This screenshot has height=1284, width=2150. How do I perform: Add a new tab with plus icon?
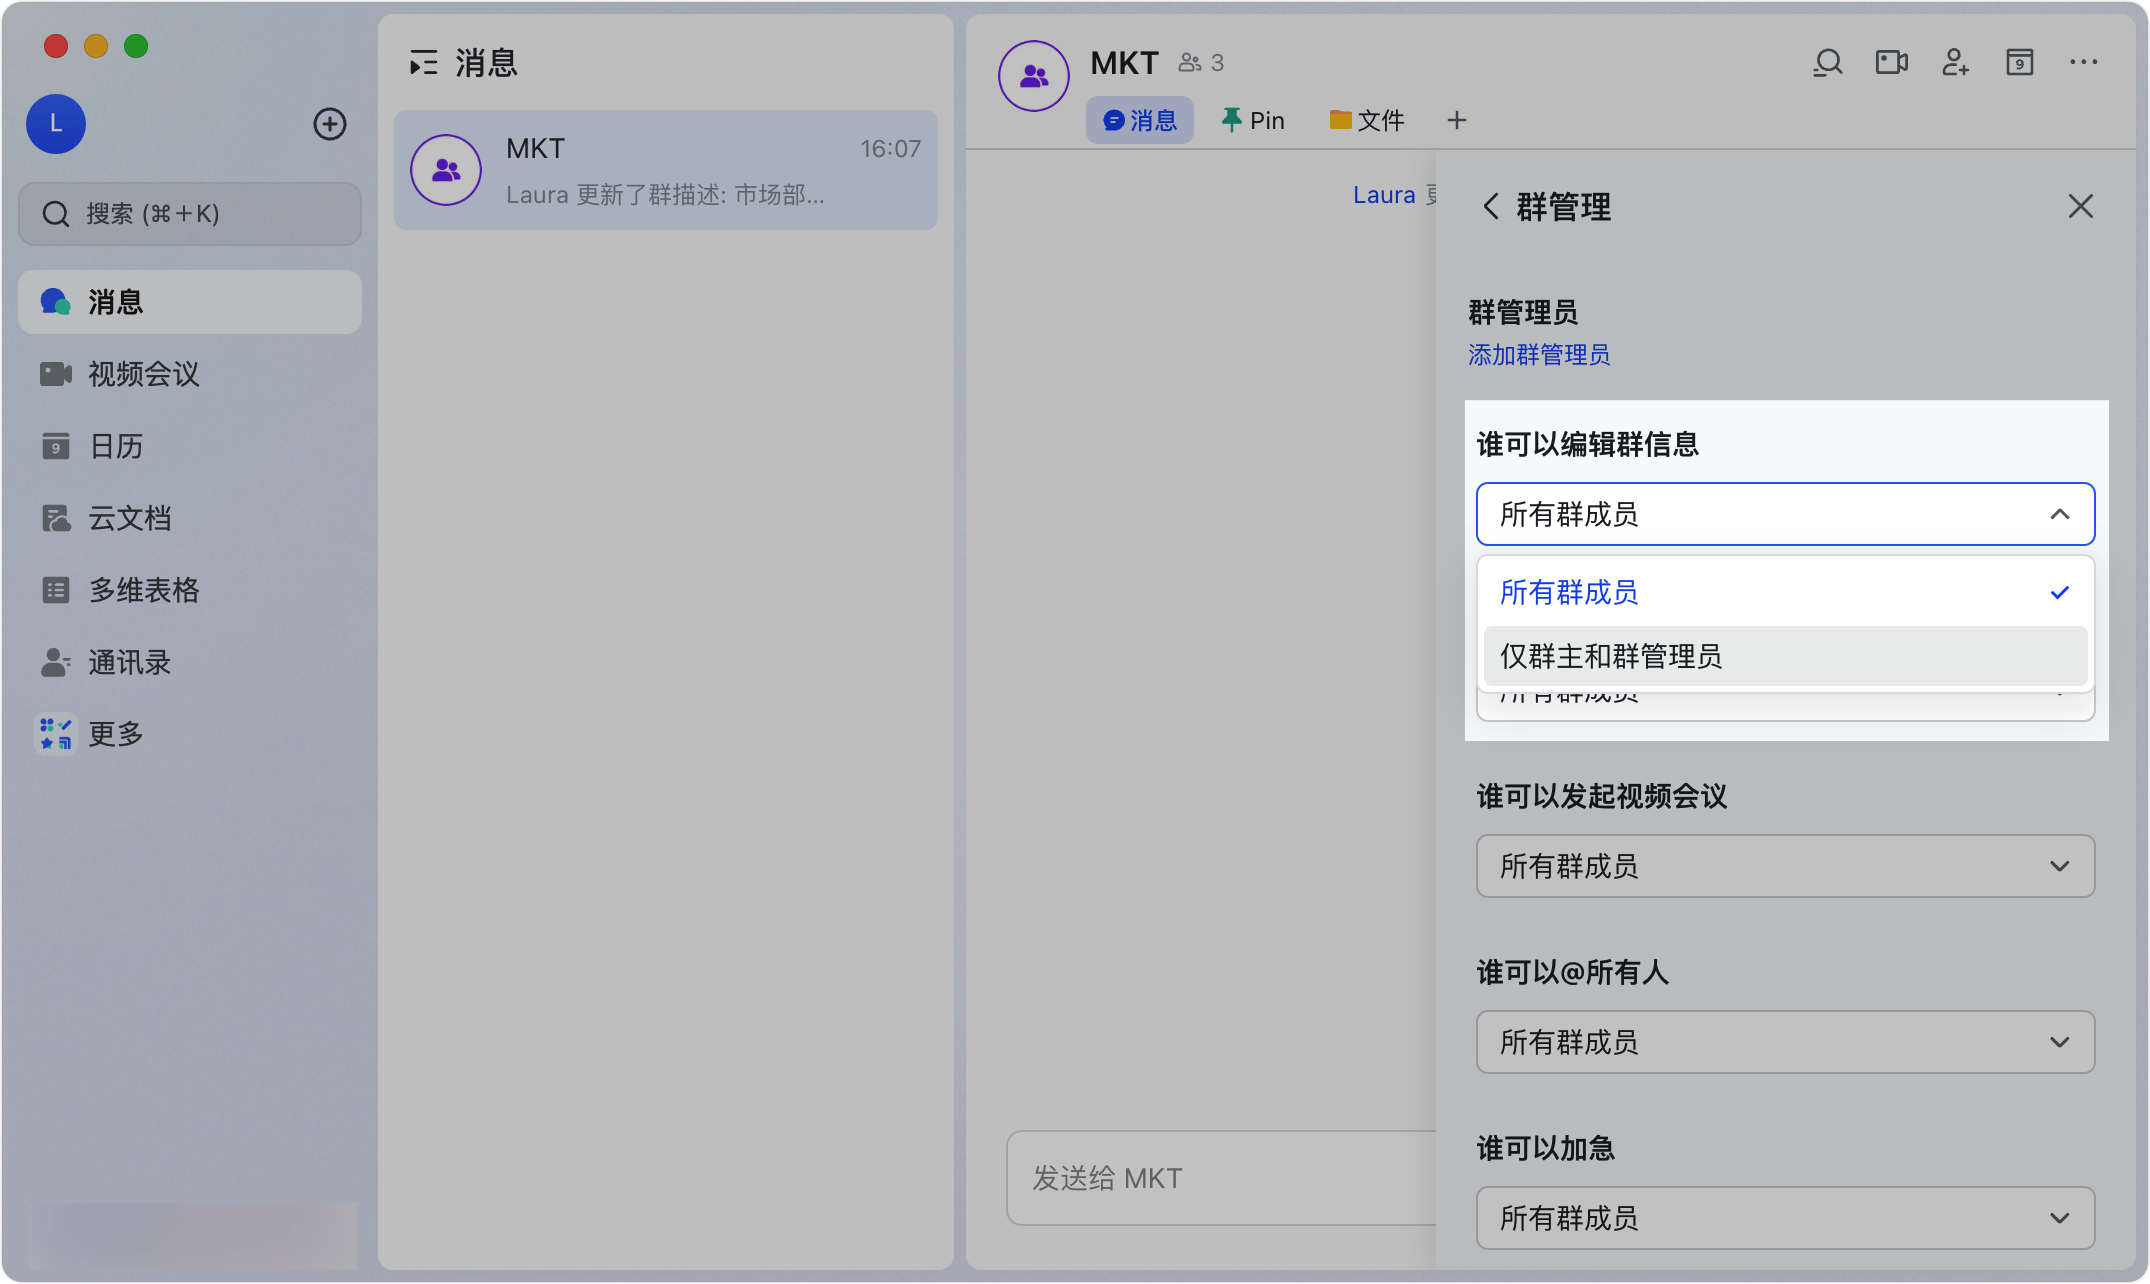coord(1457,121)
